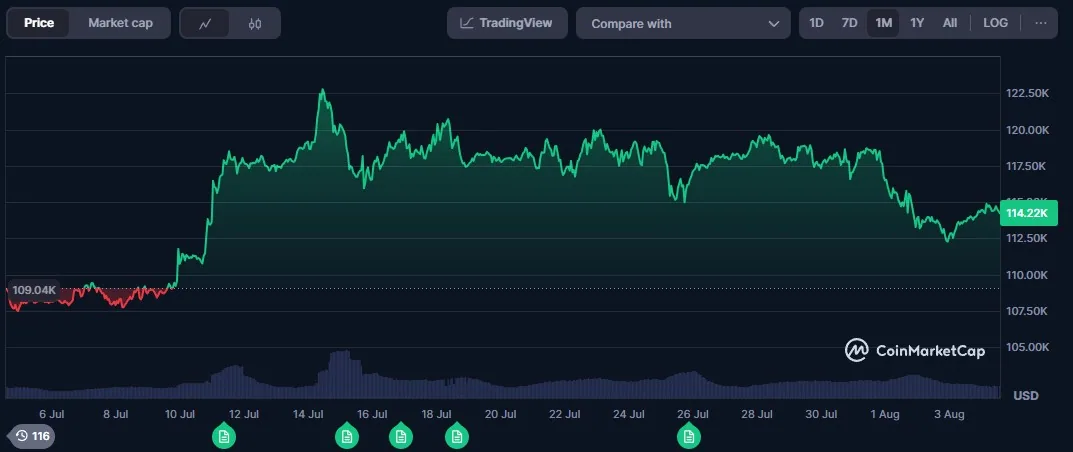
Task: Set chart range to 1M
Action: [x=883, y=23]
